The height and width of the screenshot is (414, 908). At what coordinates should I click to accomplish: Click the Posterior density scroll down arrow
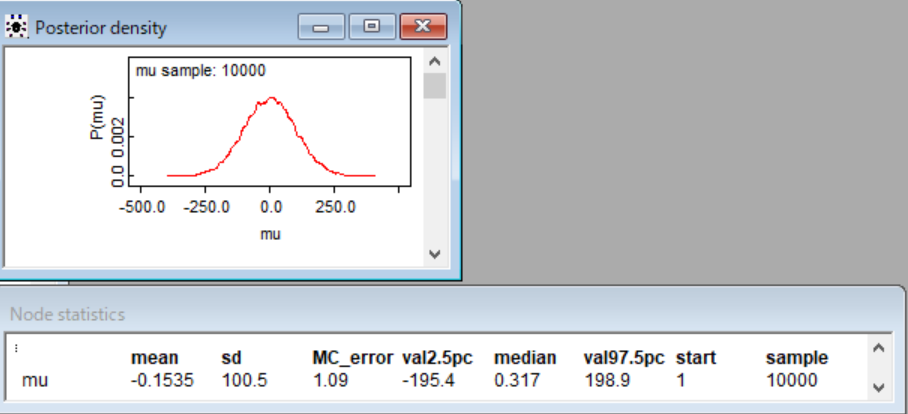(435, 254)
